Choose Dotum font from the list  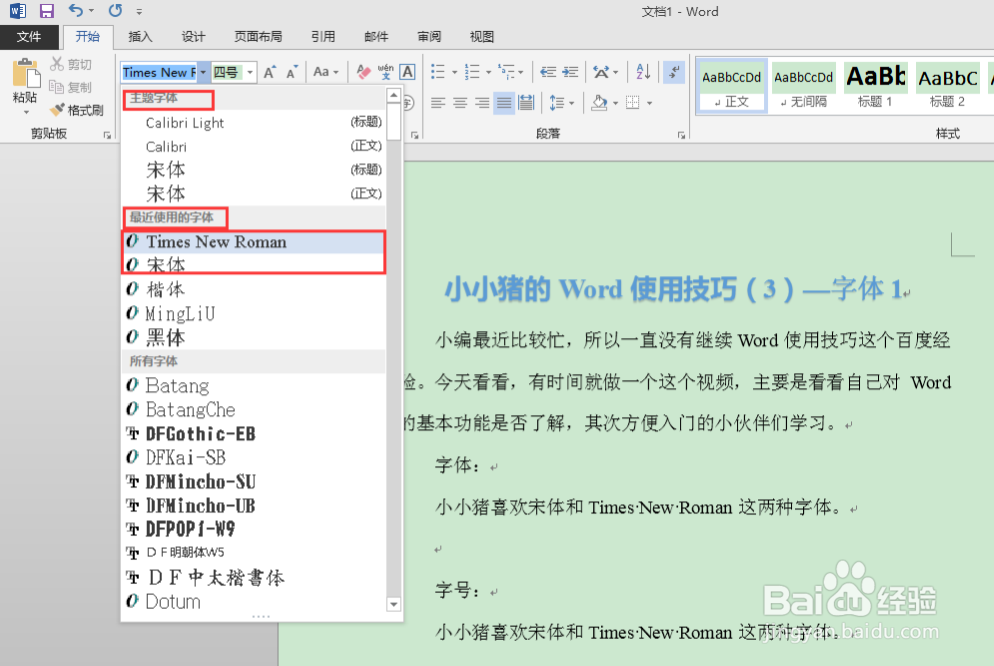pos(253,601)
